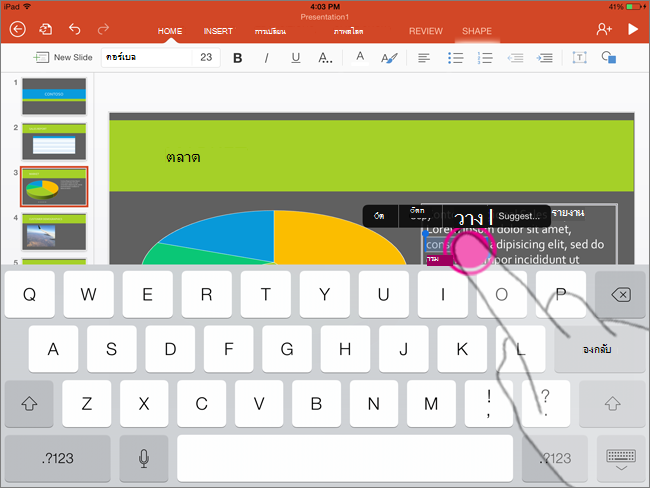Tap the right shift key
This screenshot has height=488, width=650.
click(612, 403)
